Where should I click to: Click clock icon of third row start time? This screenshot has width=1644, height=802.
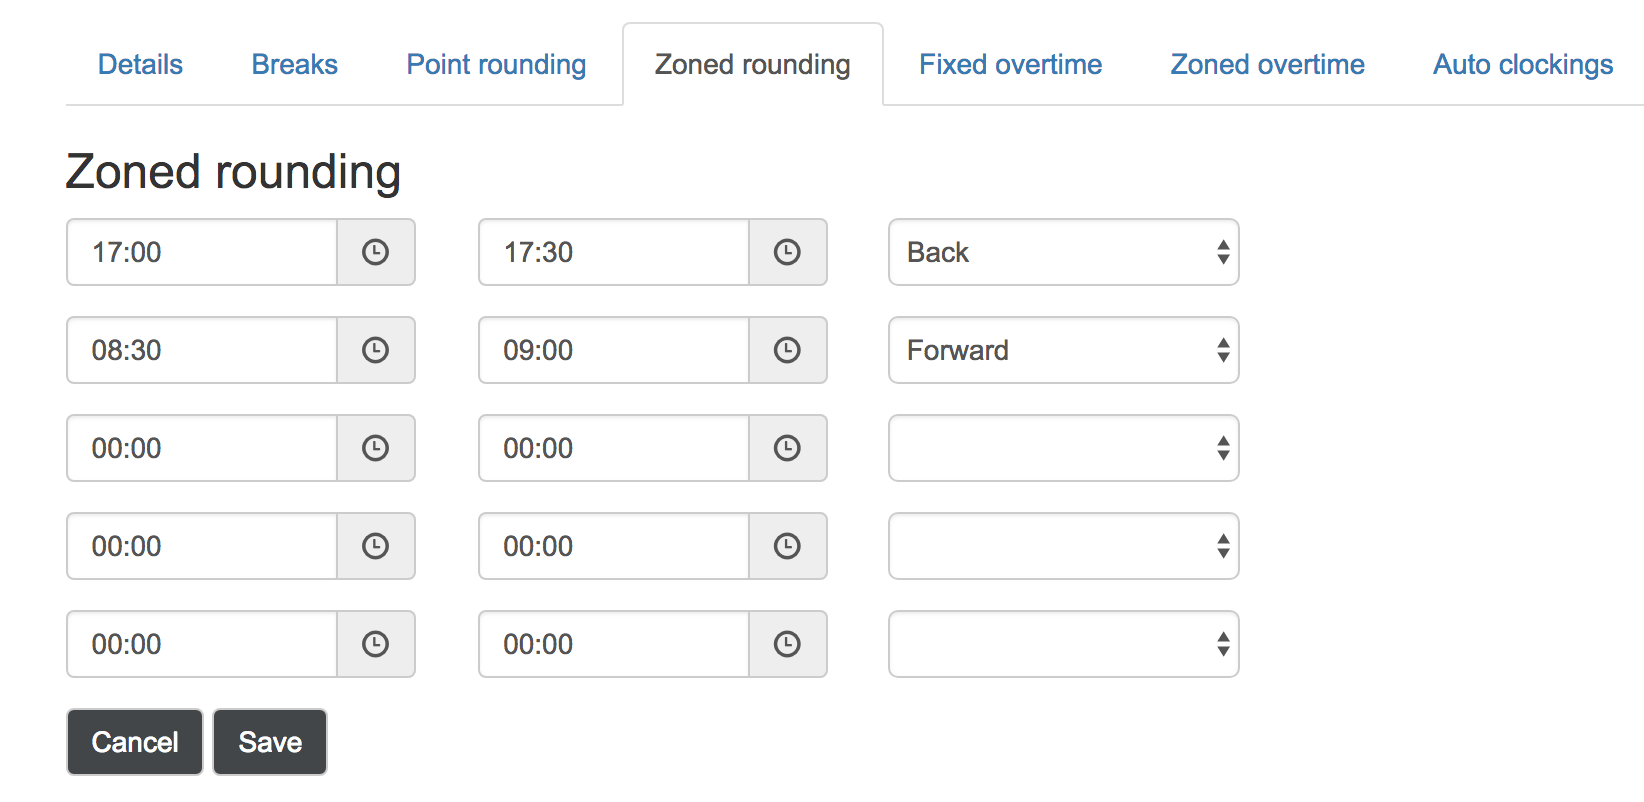[376, 448]
